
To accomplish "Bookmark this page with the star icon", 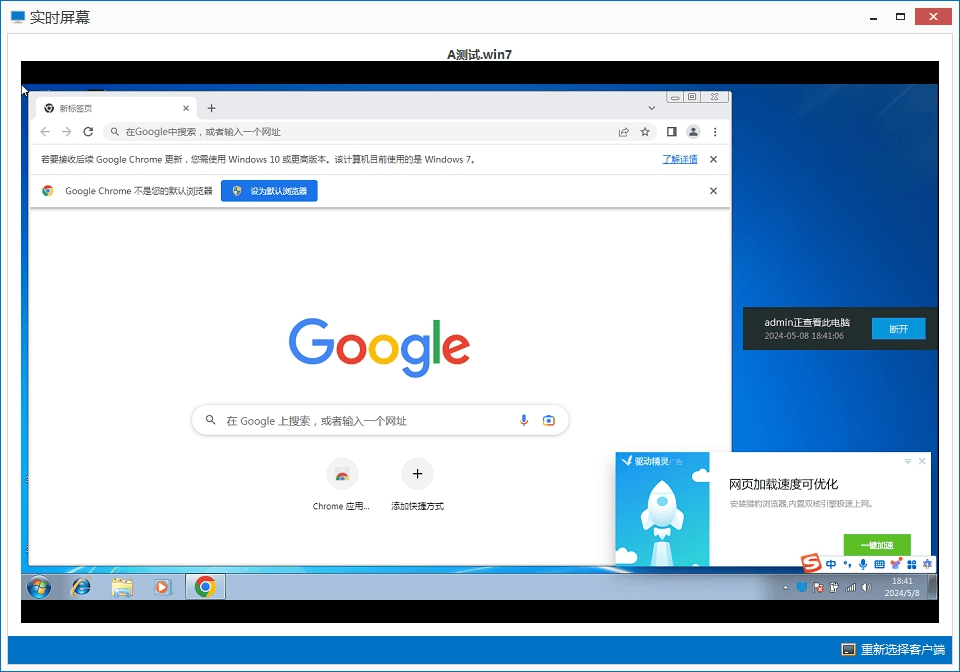I will [x=645, y=132].
